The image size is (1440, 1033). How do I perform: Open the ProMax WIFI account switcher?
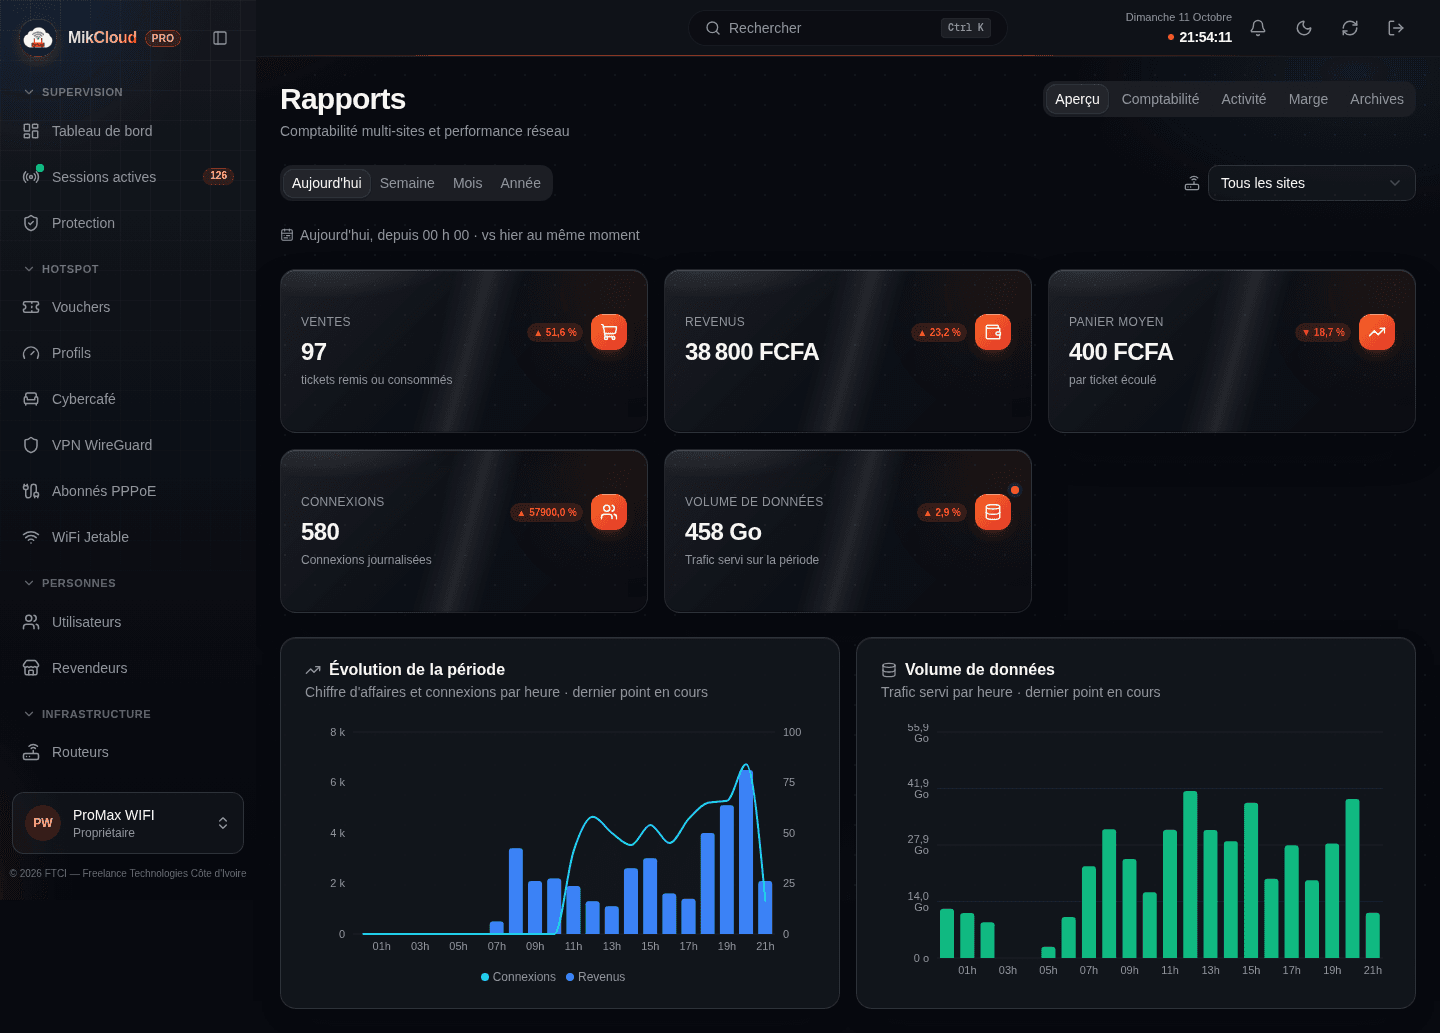pyautogui.click(x=128, y=823)
